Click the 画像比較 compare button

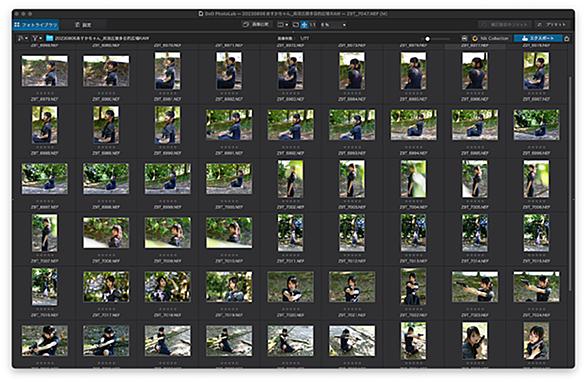[x=256, y=25]
